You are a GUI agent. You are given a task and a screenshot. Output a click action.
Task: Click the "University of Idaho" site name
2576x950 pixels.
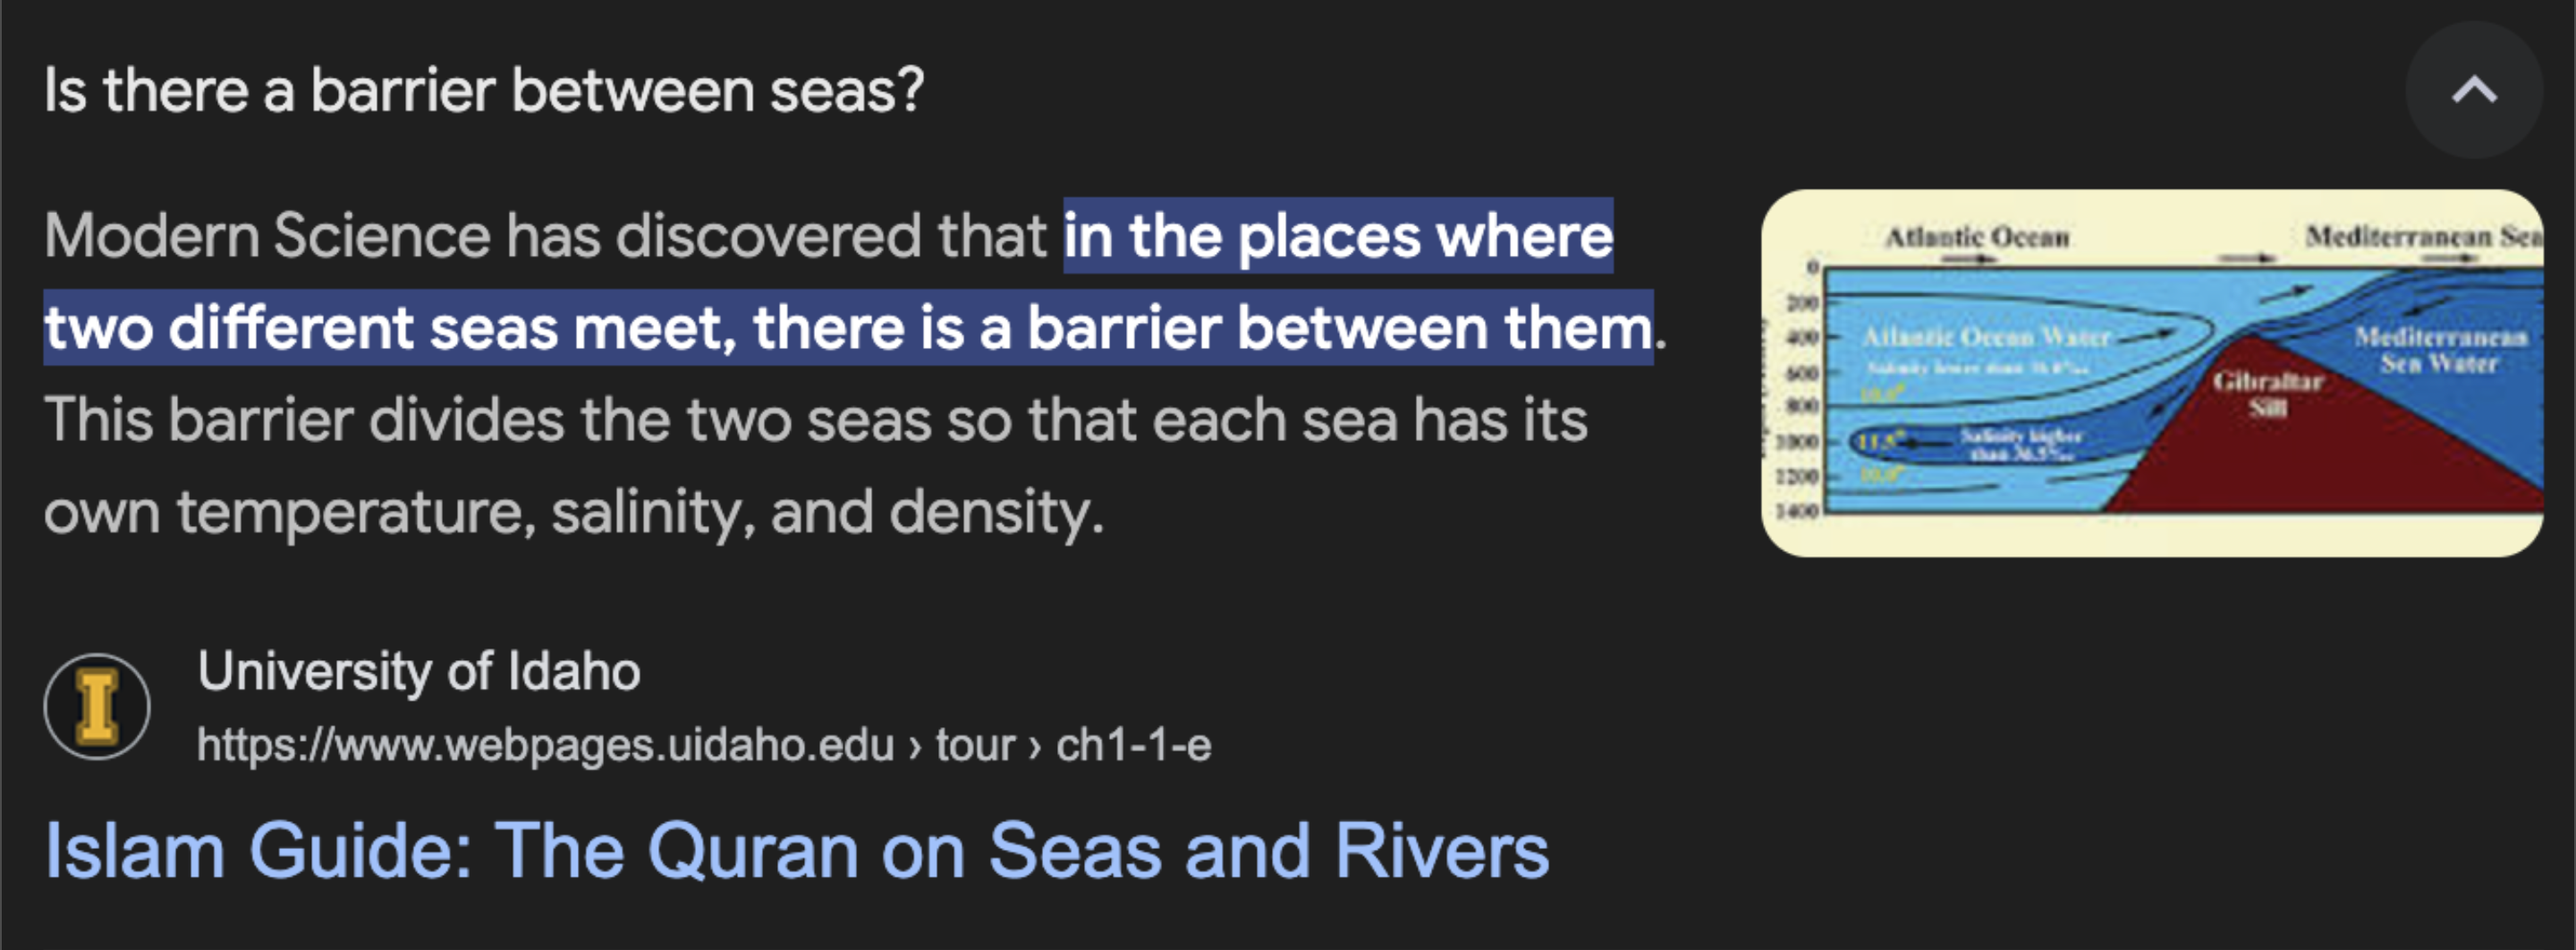(x=419, y=670)
